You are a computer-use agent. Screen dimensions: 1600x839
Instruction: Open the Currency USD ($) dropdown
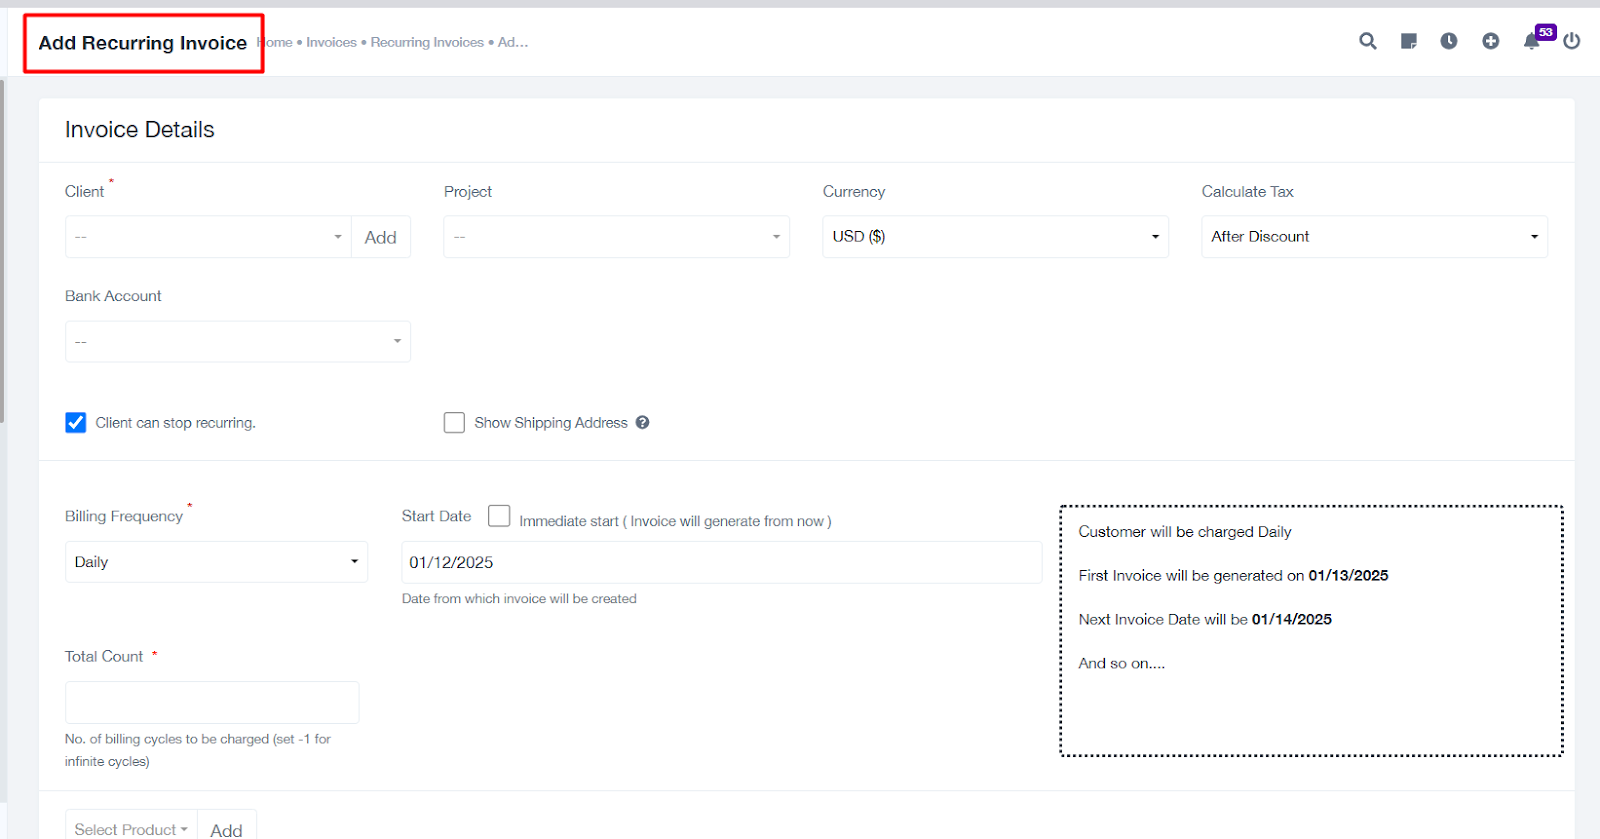click(x=996, y=237)
